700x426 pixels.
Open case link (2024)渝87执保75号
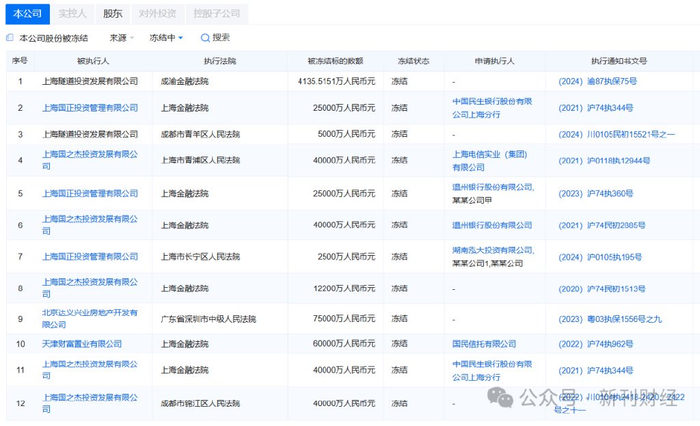click(597, 81)
